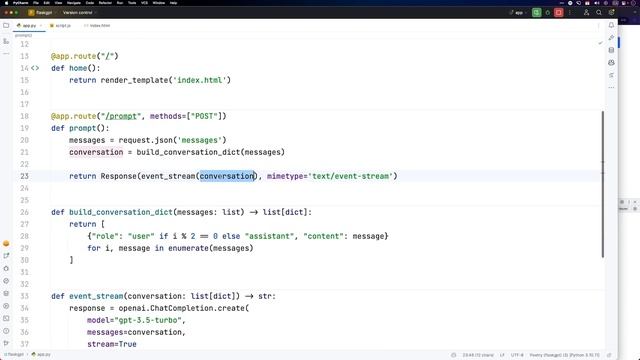
Task: Click event_stream definition on line 33
Action: (x=96, y=296)
